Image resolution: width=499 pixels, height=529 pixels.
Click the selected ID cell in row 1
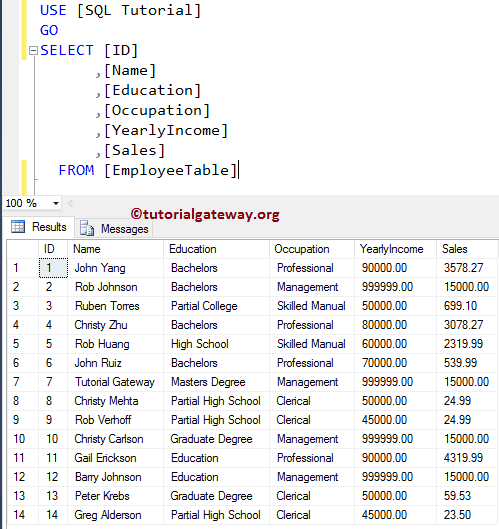click(53, 268)
